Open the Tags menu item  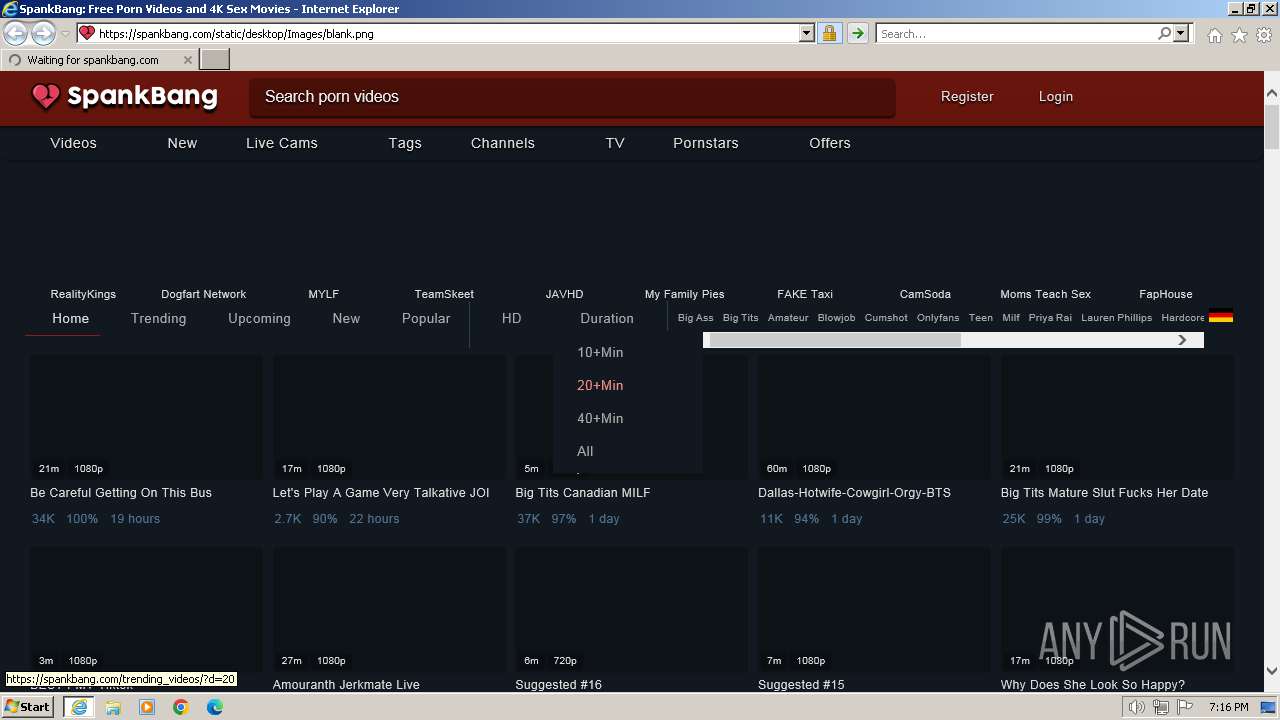(x=405, y=143)
